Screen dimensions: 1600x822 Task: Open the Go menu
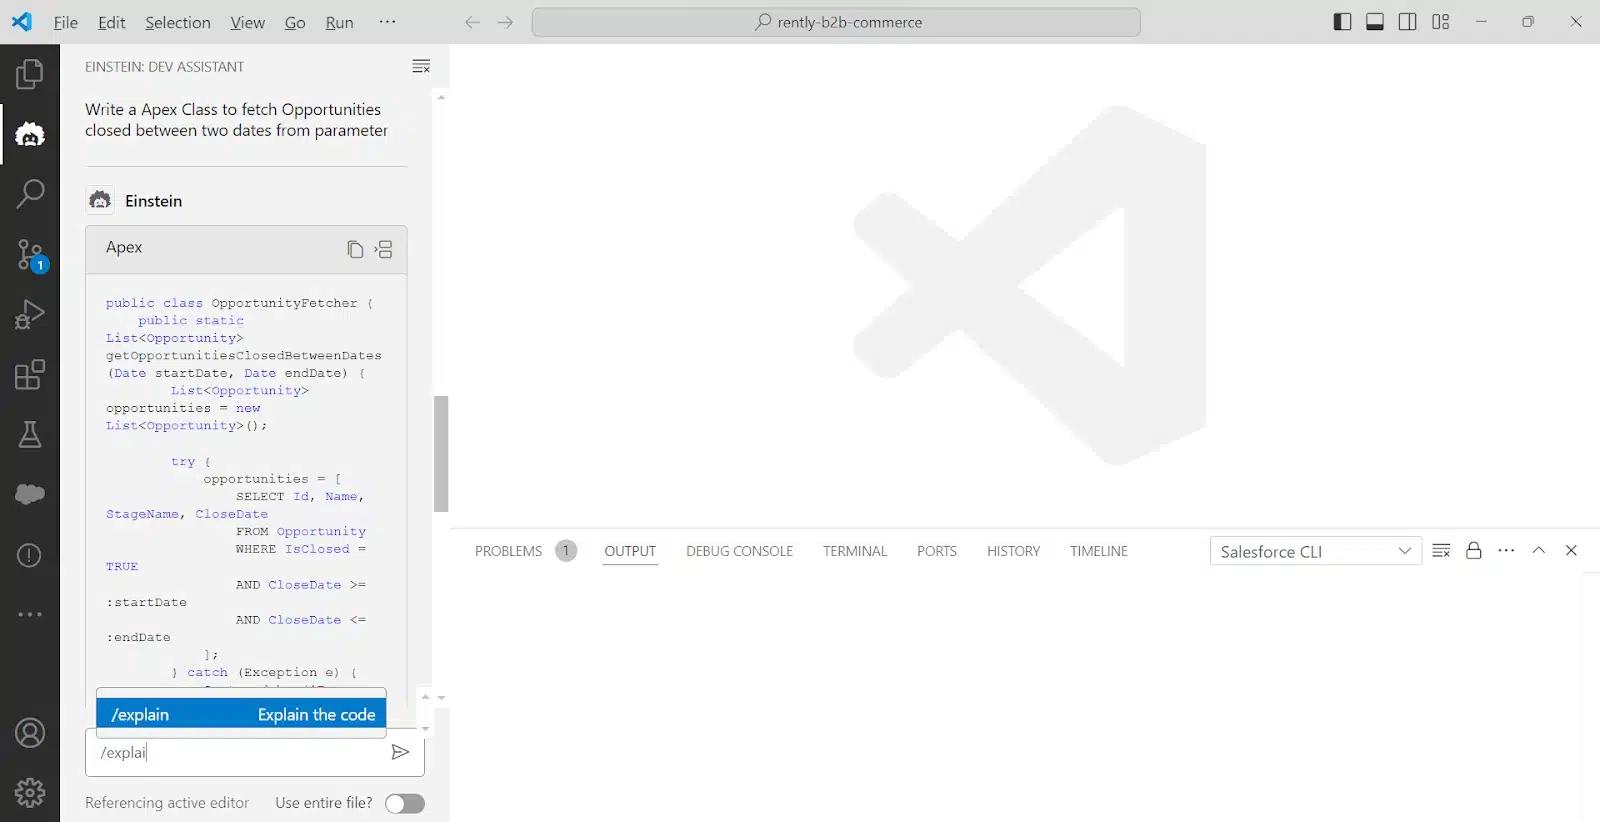(295, 22)
